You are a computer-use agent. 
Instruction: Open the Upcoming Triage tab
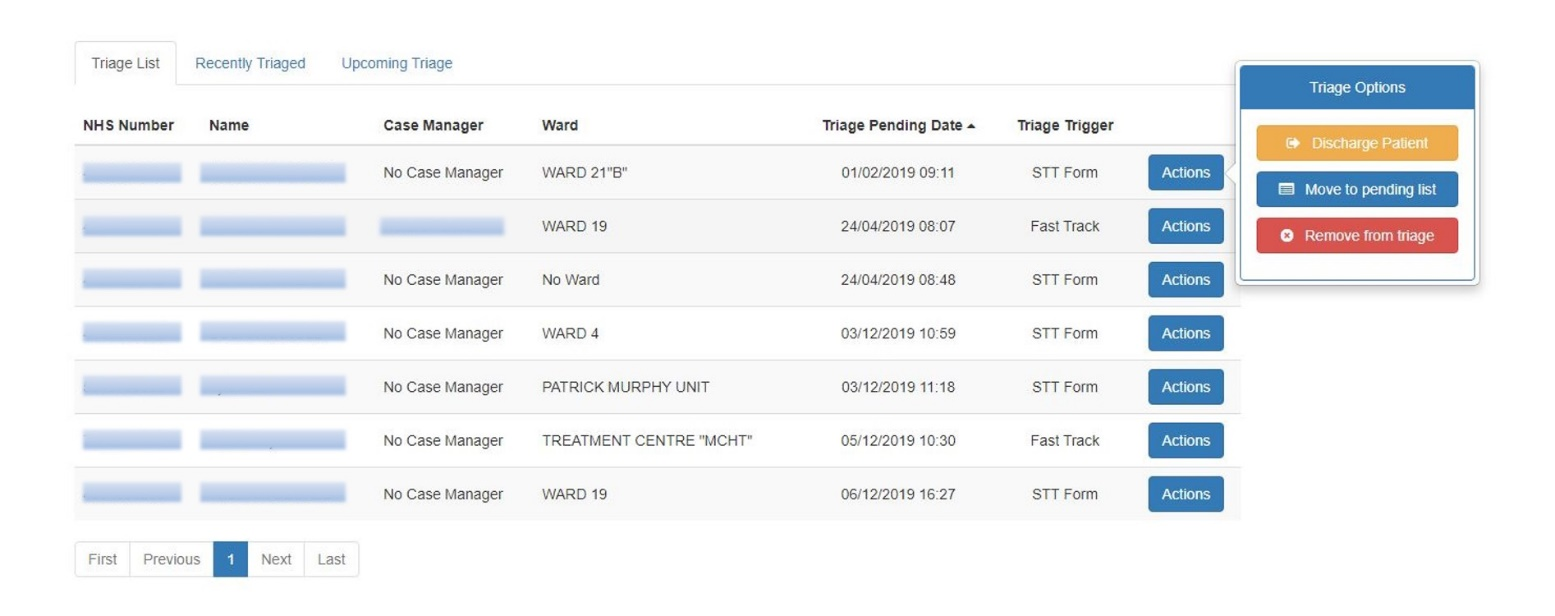click(x=396, y=63)
